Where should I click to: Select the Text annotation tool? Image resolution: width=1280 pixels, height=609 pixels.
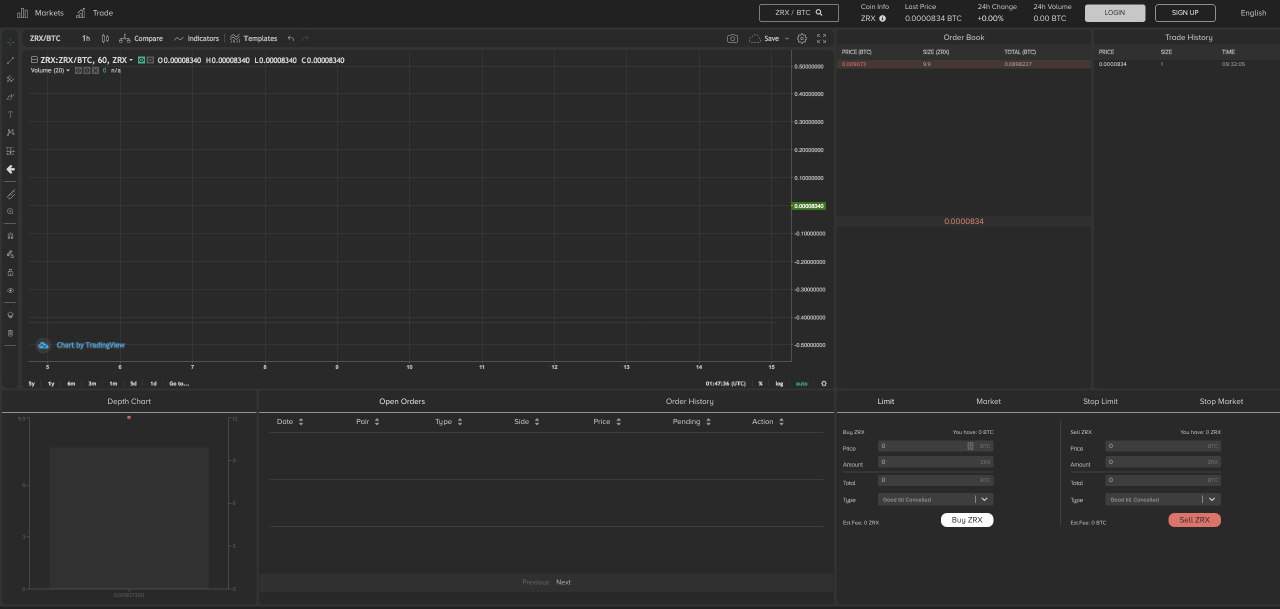(11, 115)
